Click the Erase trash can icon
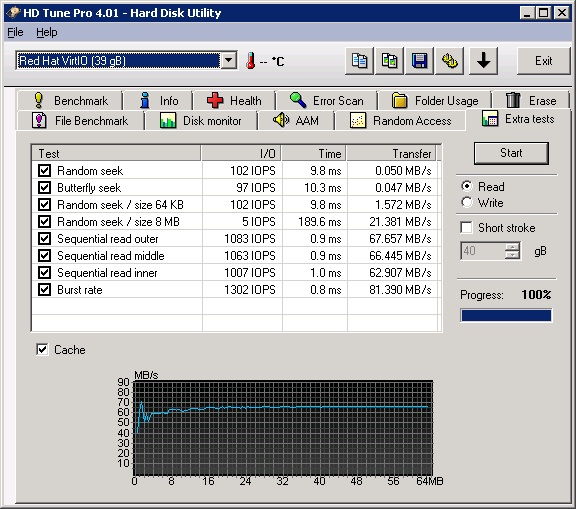The image size is (576, 509). (x=513, y=100)
